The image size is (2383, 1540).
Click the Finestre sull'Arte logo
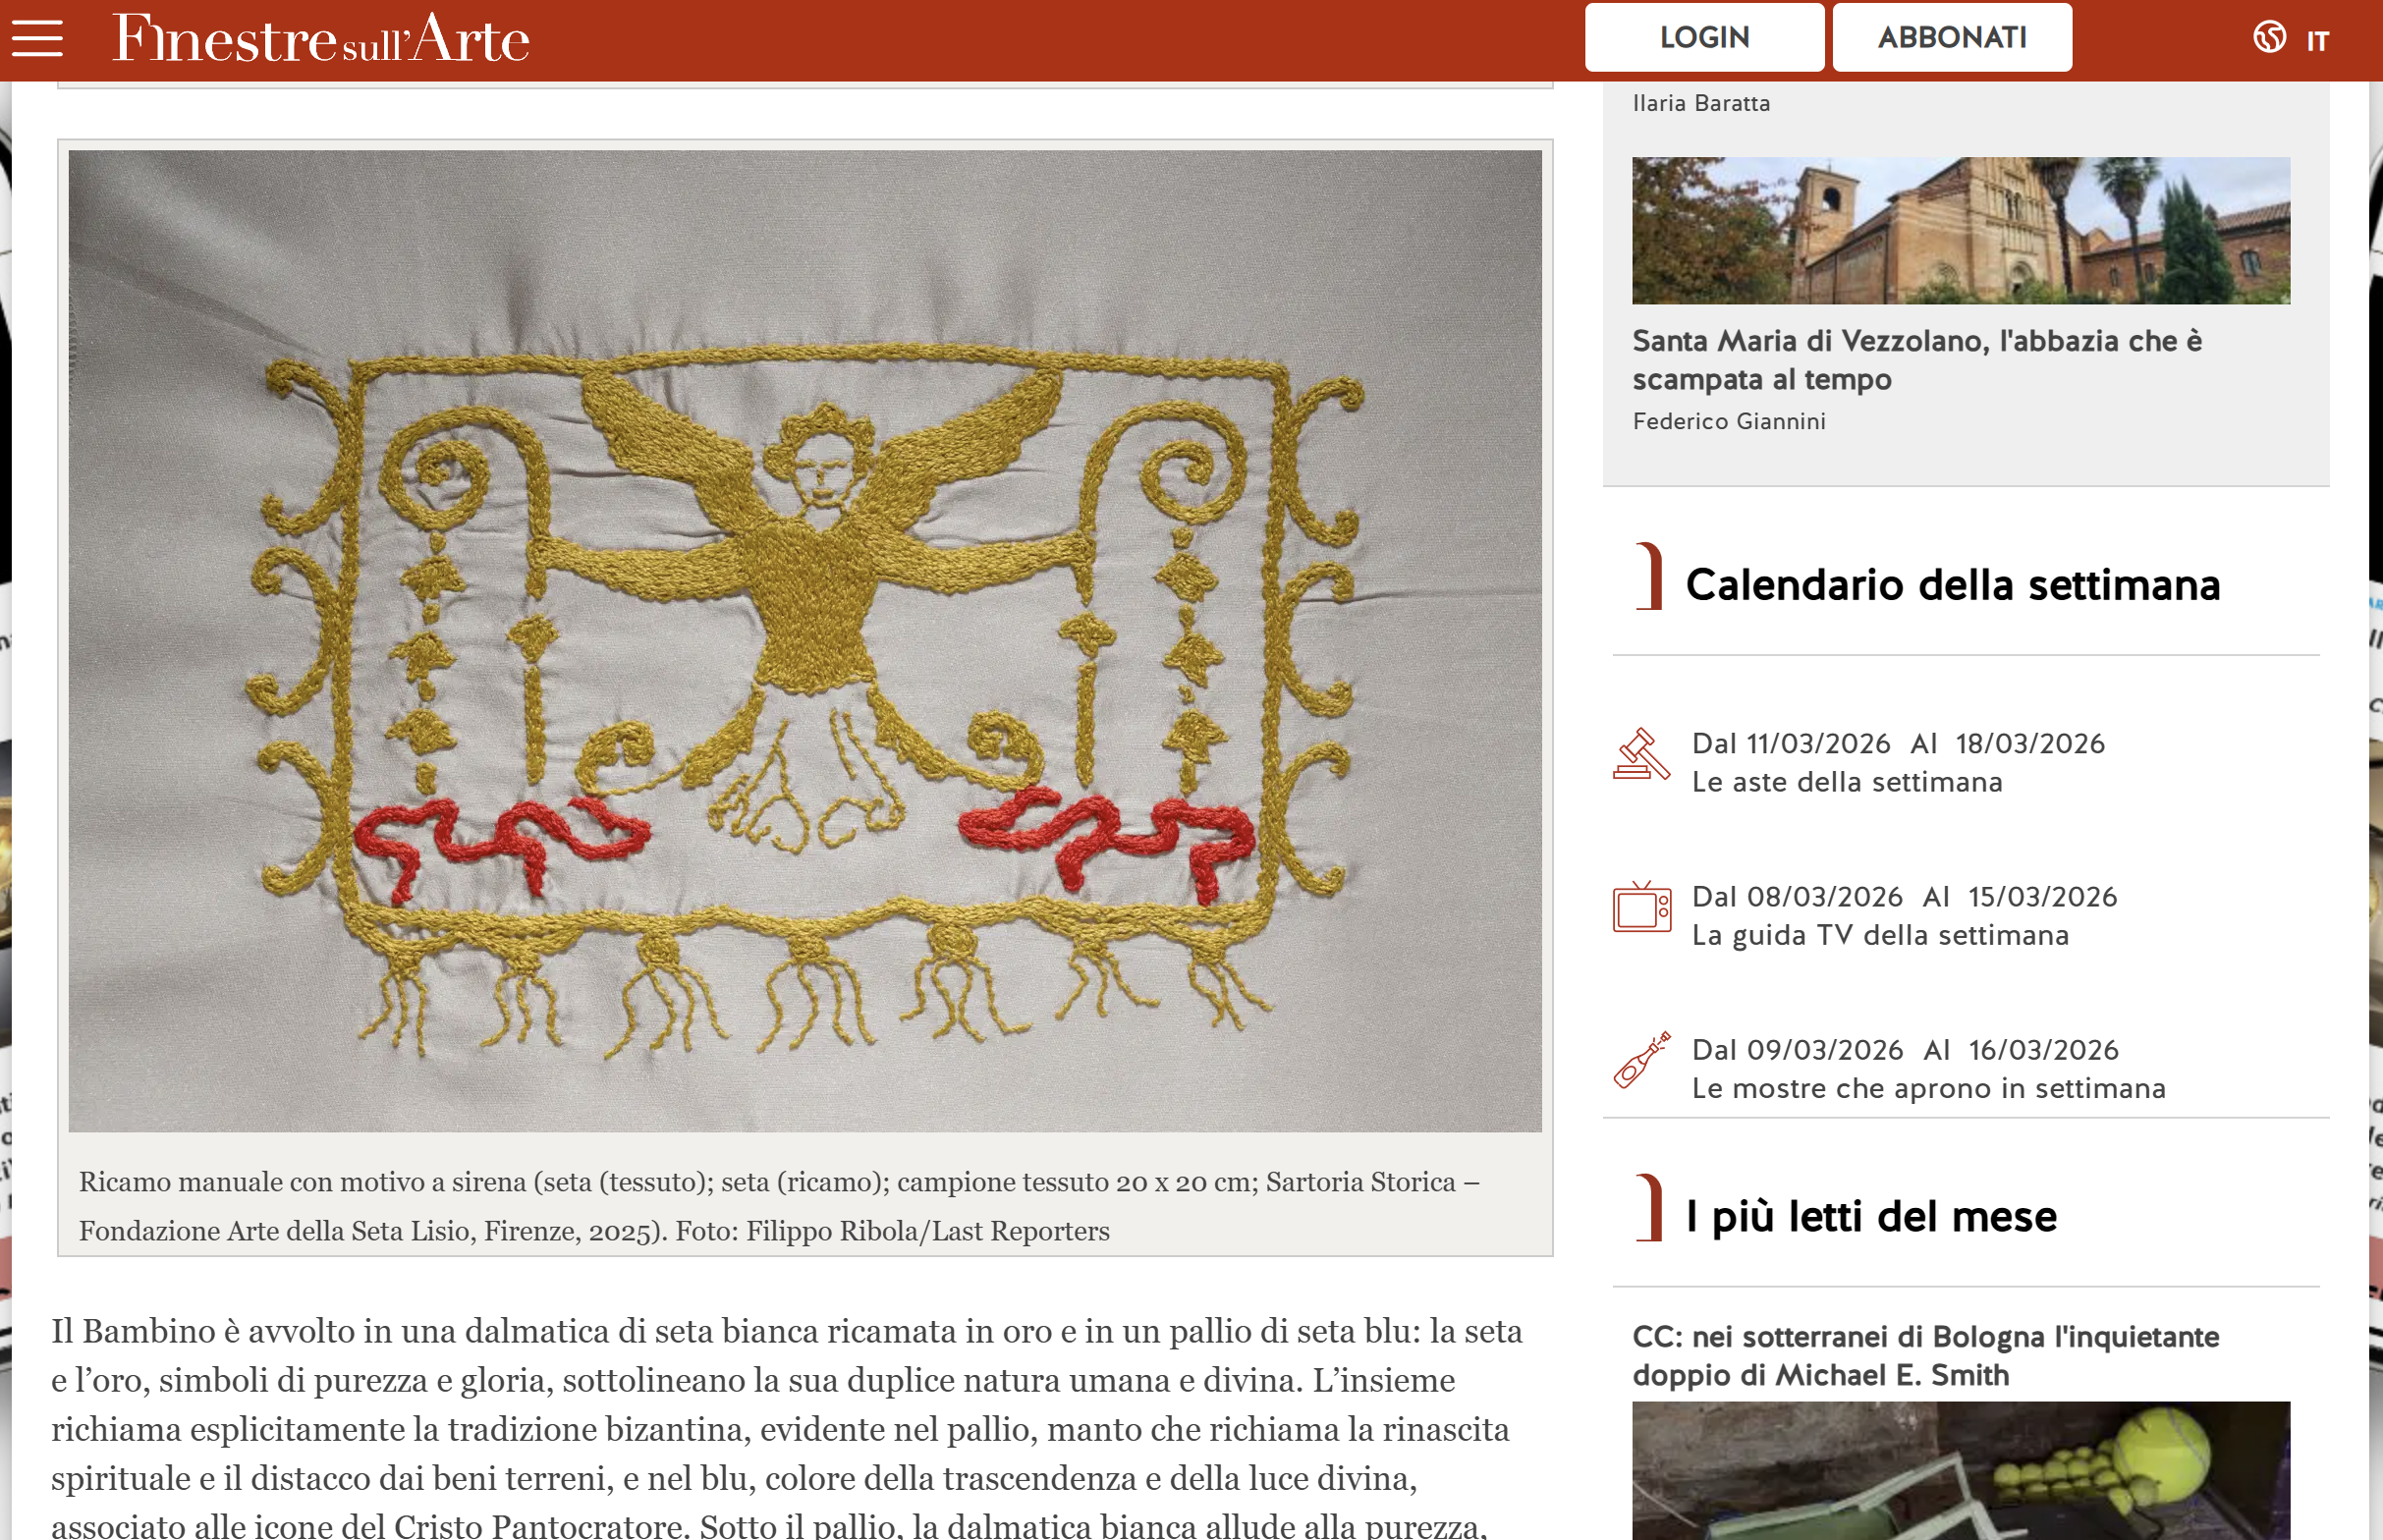320,39
